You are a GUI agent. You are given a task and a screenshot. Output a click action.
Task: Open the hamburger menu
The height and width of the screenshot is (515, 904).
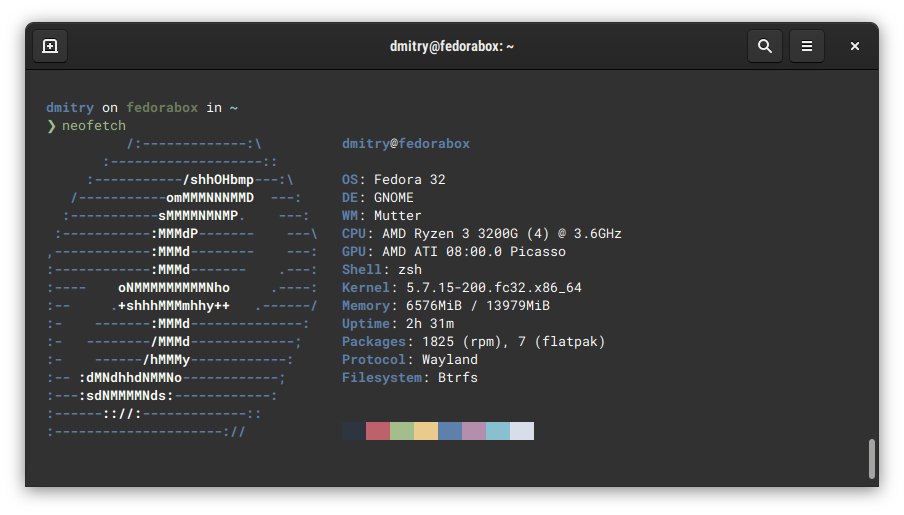(807, 46)
